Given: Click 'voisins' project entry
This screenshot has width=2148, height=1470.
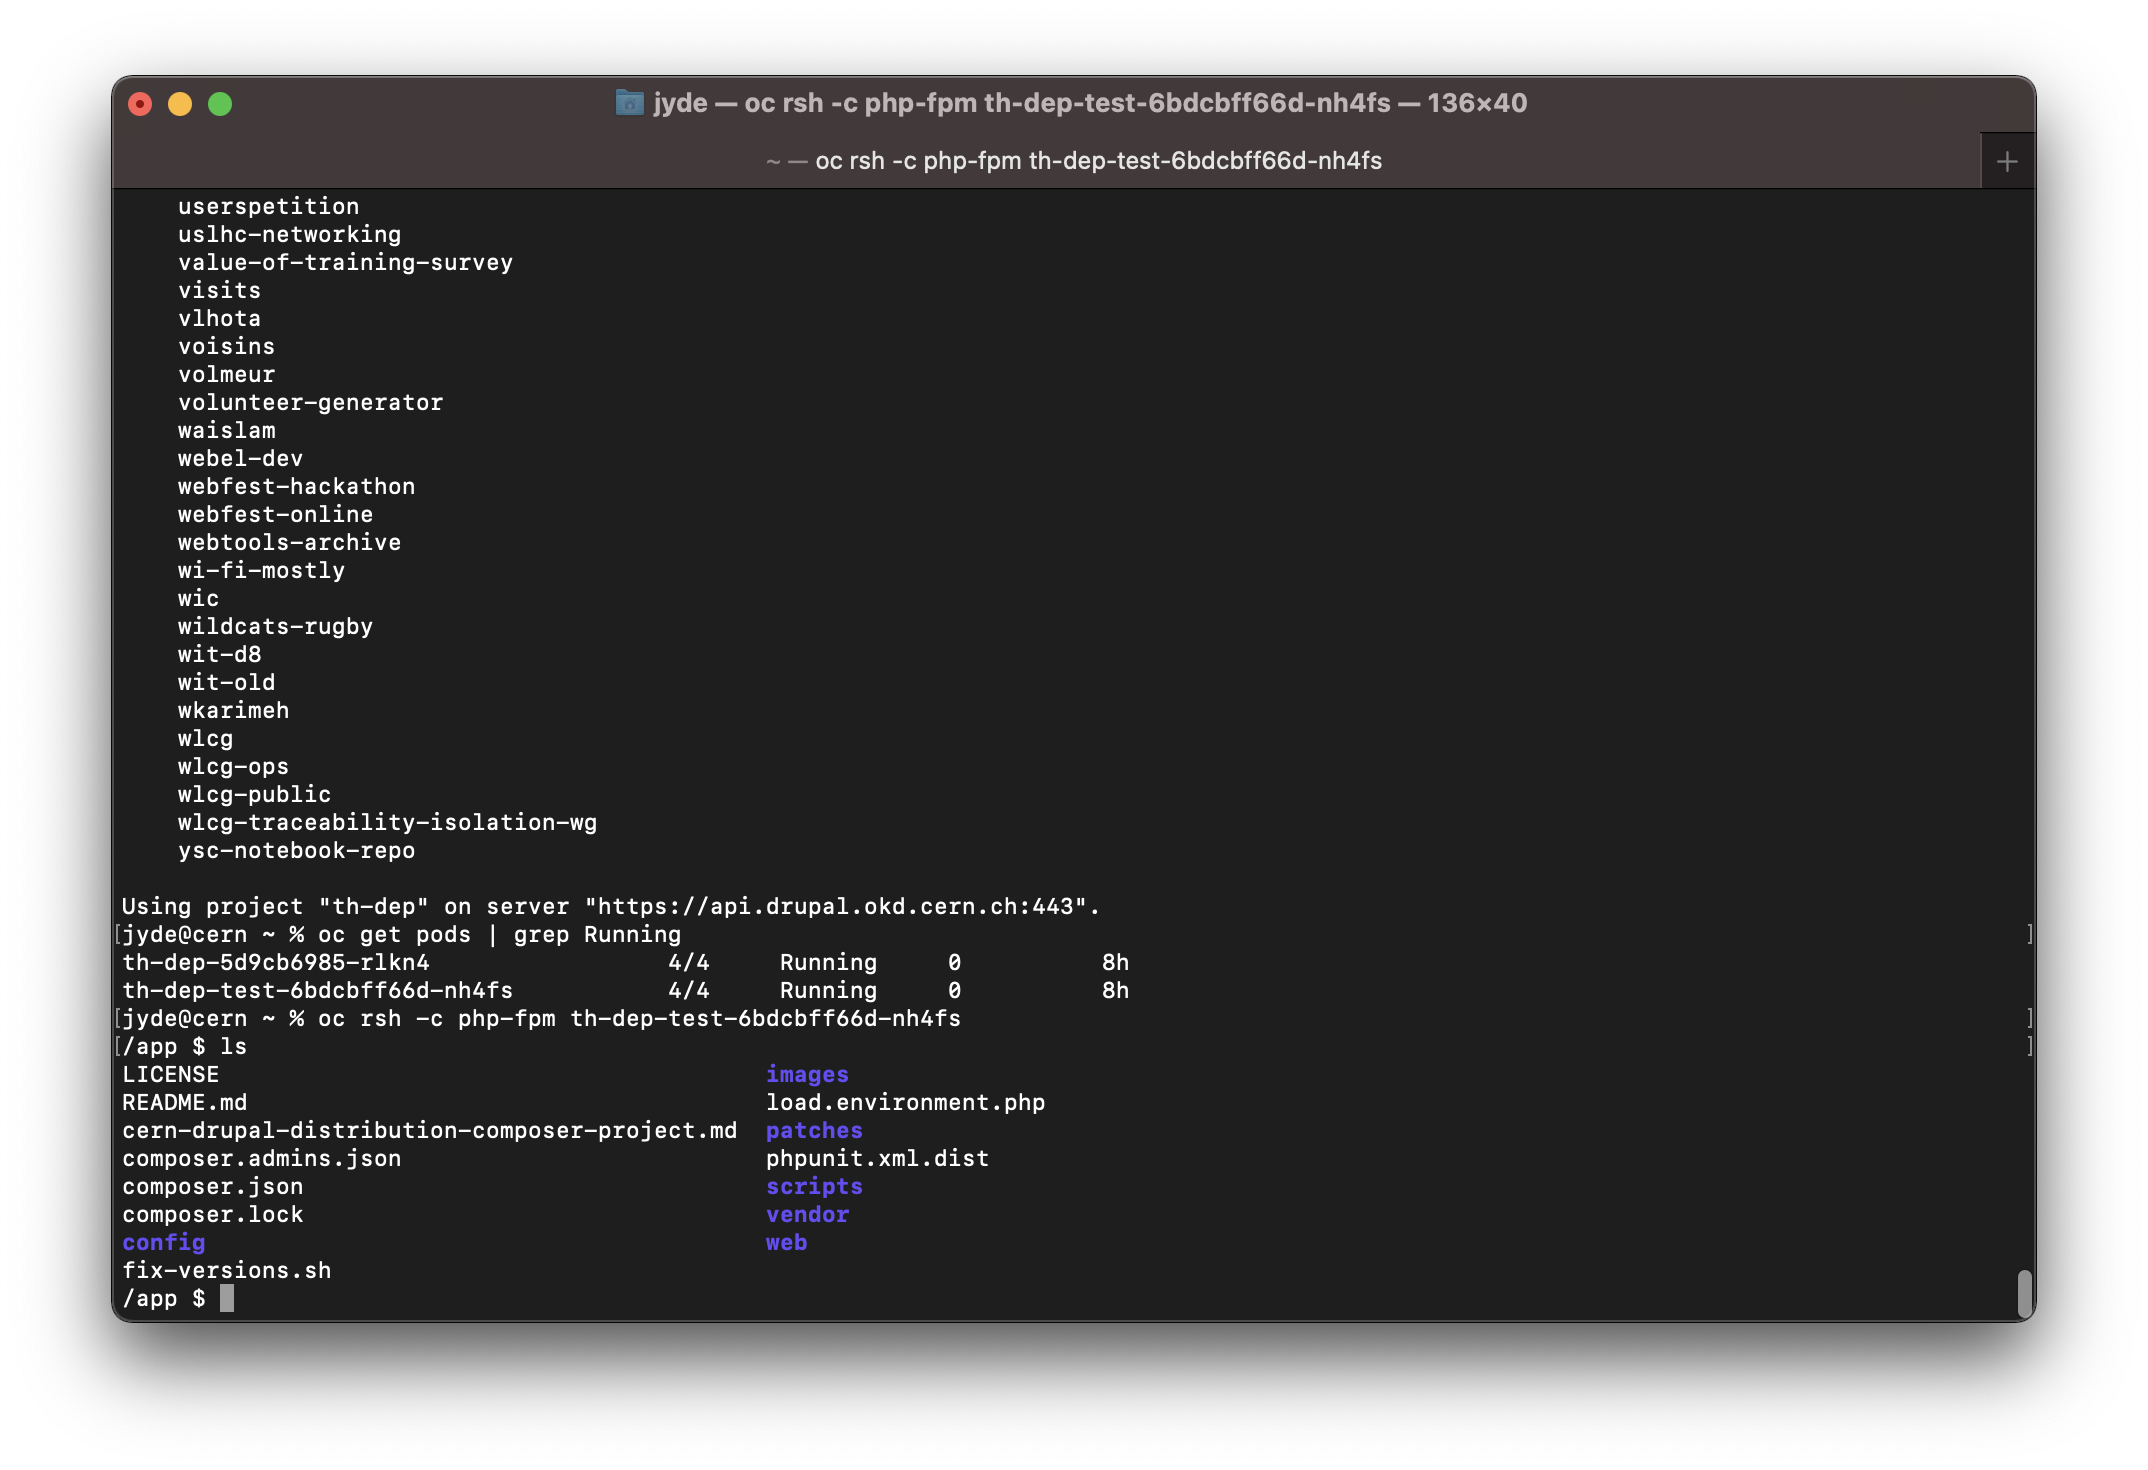Looking at the screenshot, I should [227, 347].
